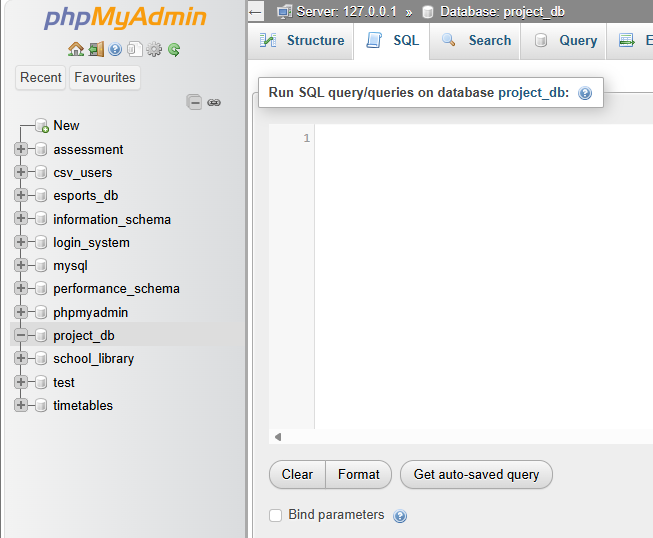This screenshot has height=538, width=653.
Task: Click the help icon next to Bind parameters
Action: [400, 516]
